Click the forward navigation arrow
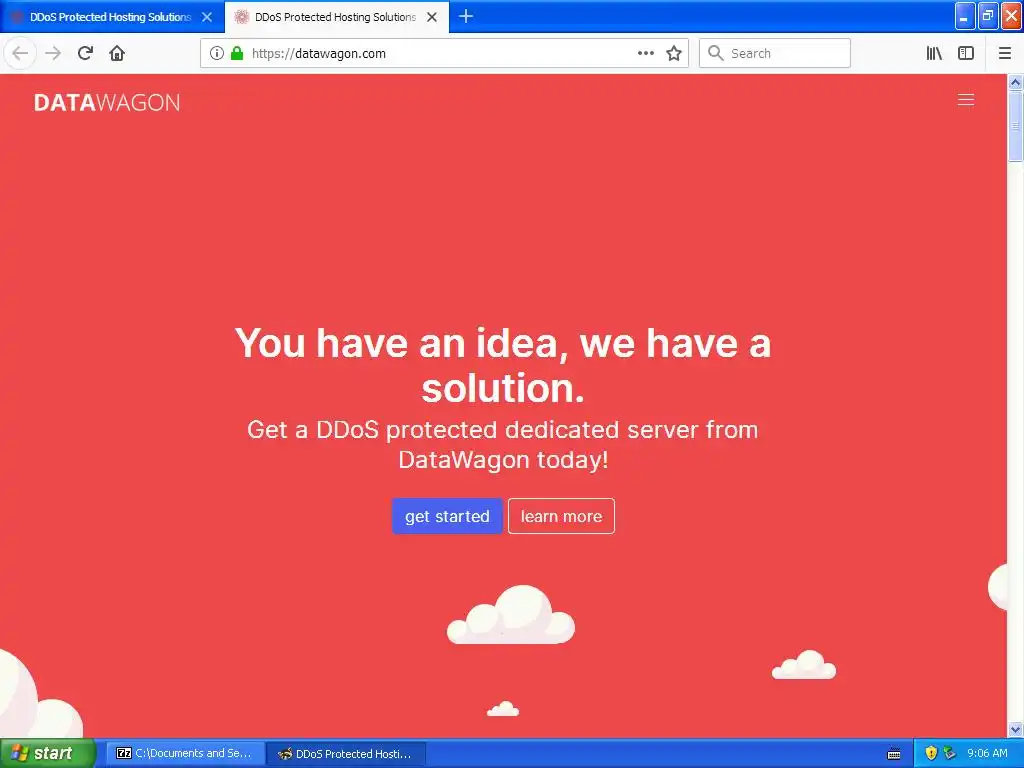 (53, 54)
